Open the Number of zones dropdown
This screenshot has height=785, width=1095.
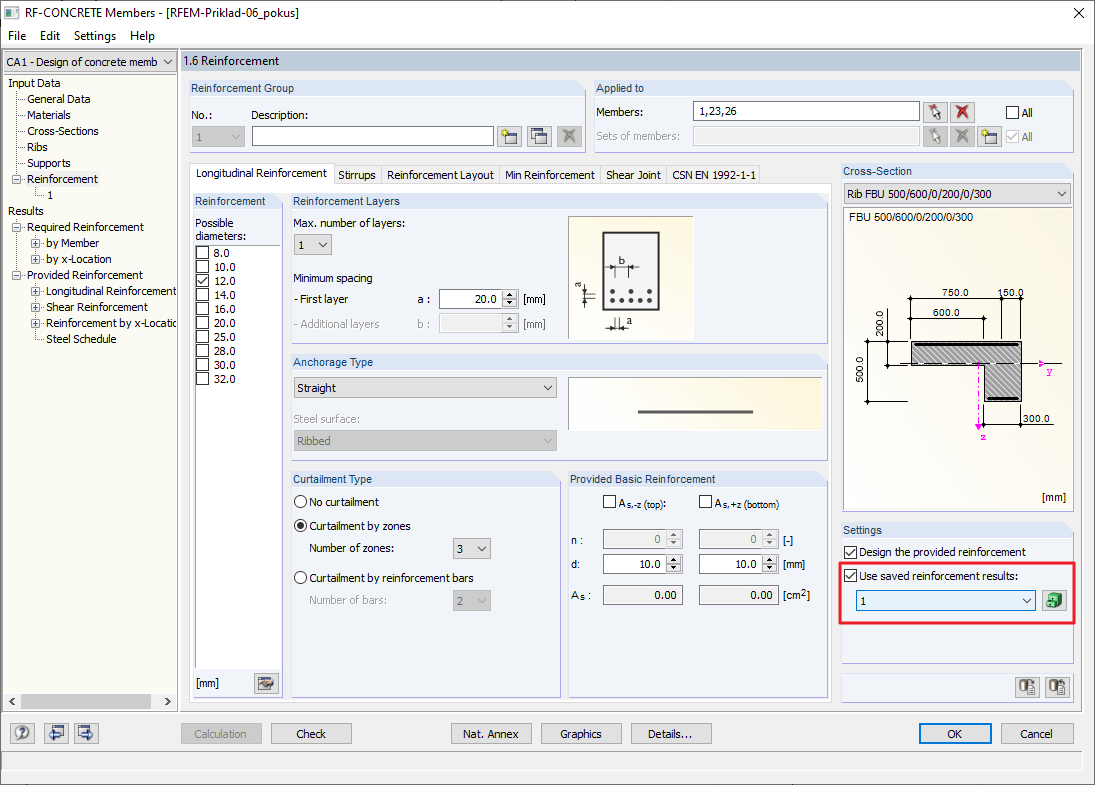[x=472, y=549]
